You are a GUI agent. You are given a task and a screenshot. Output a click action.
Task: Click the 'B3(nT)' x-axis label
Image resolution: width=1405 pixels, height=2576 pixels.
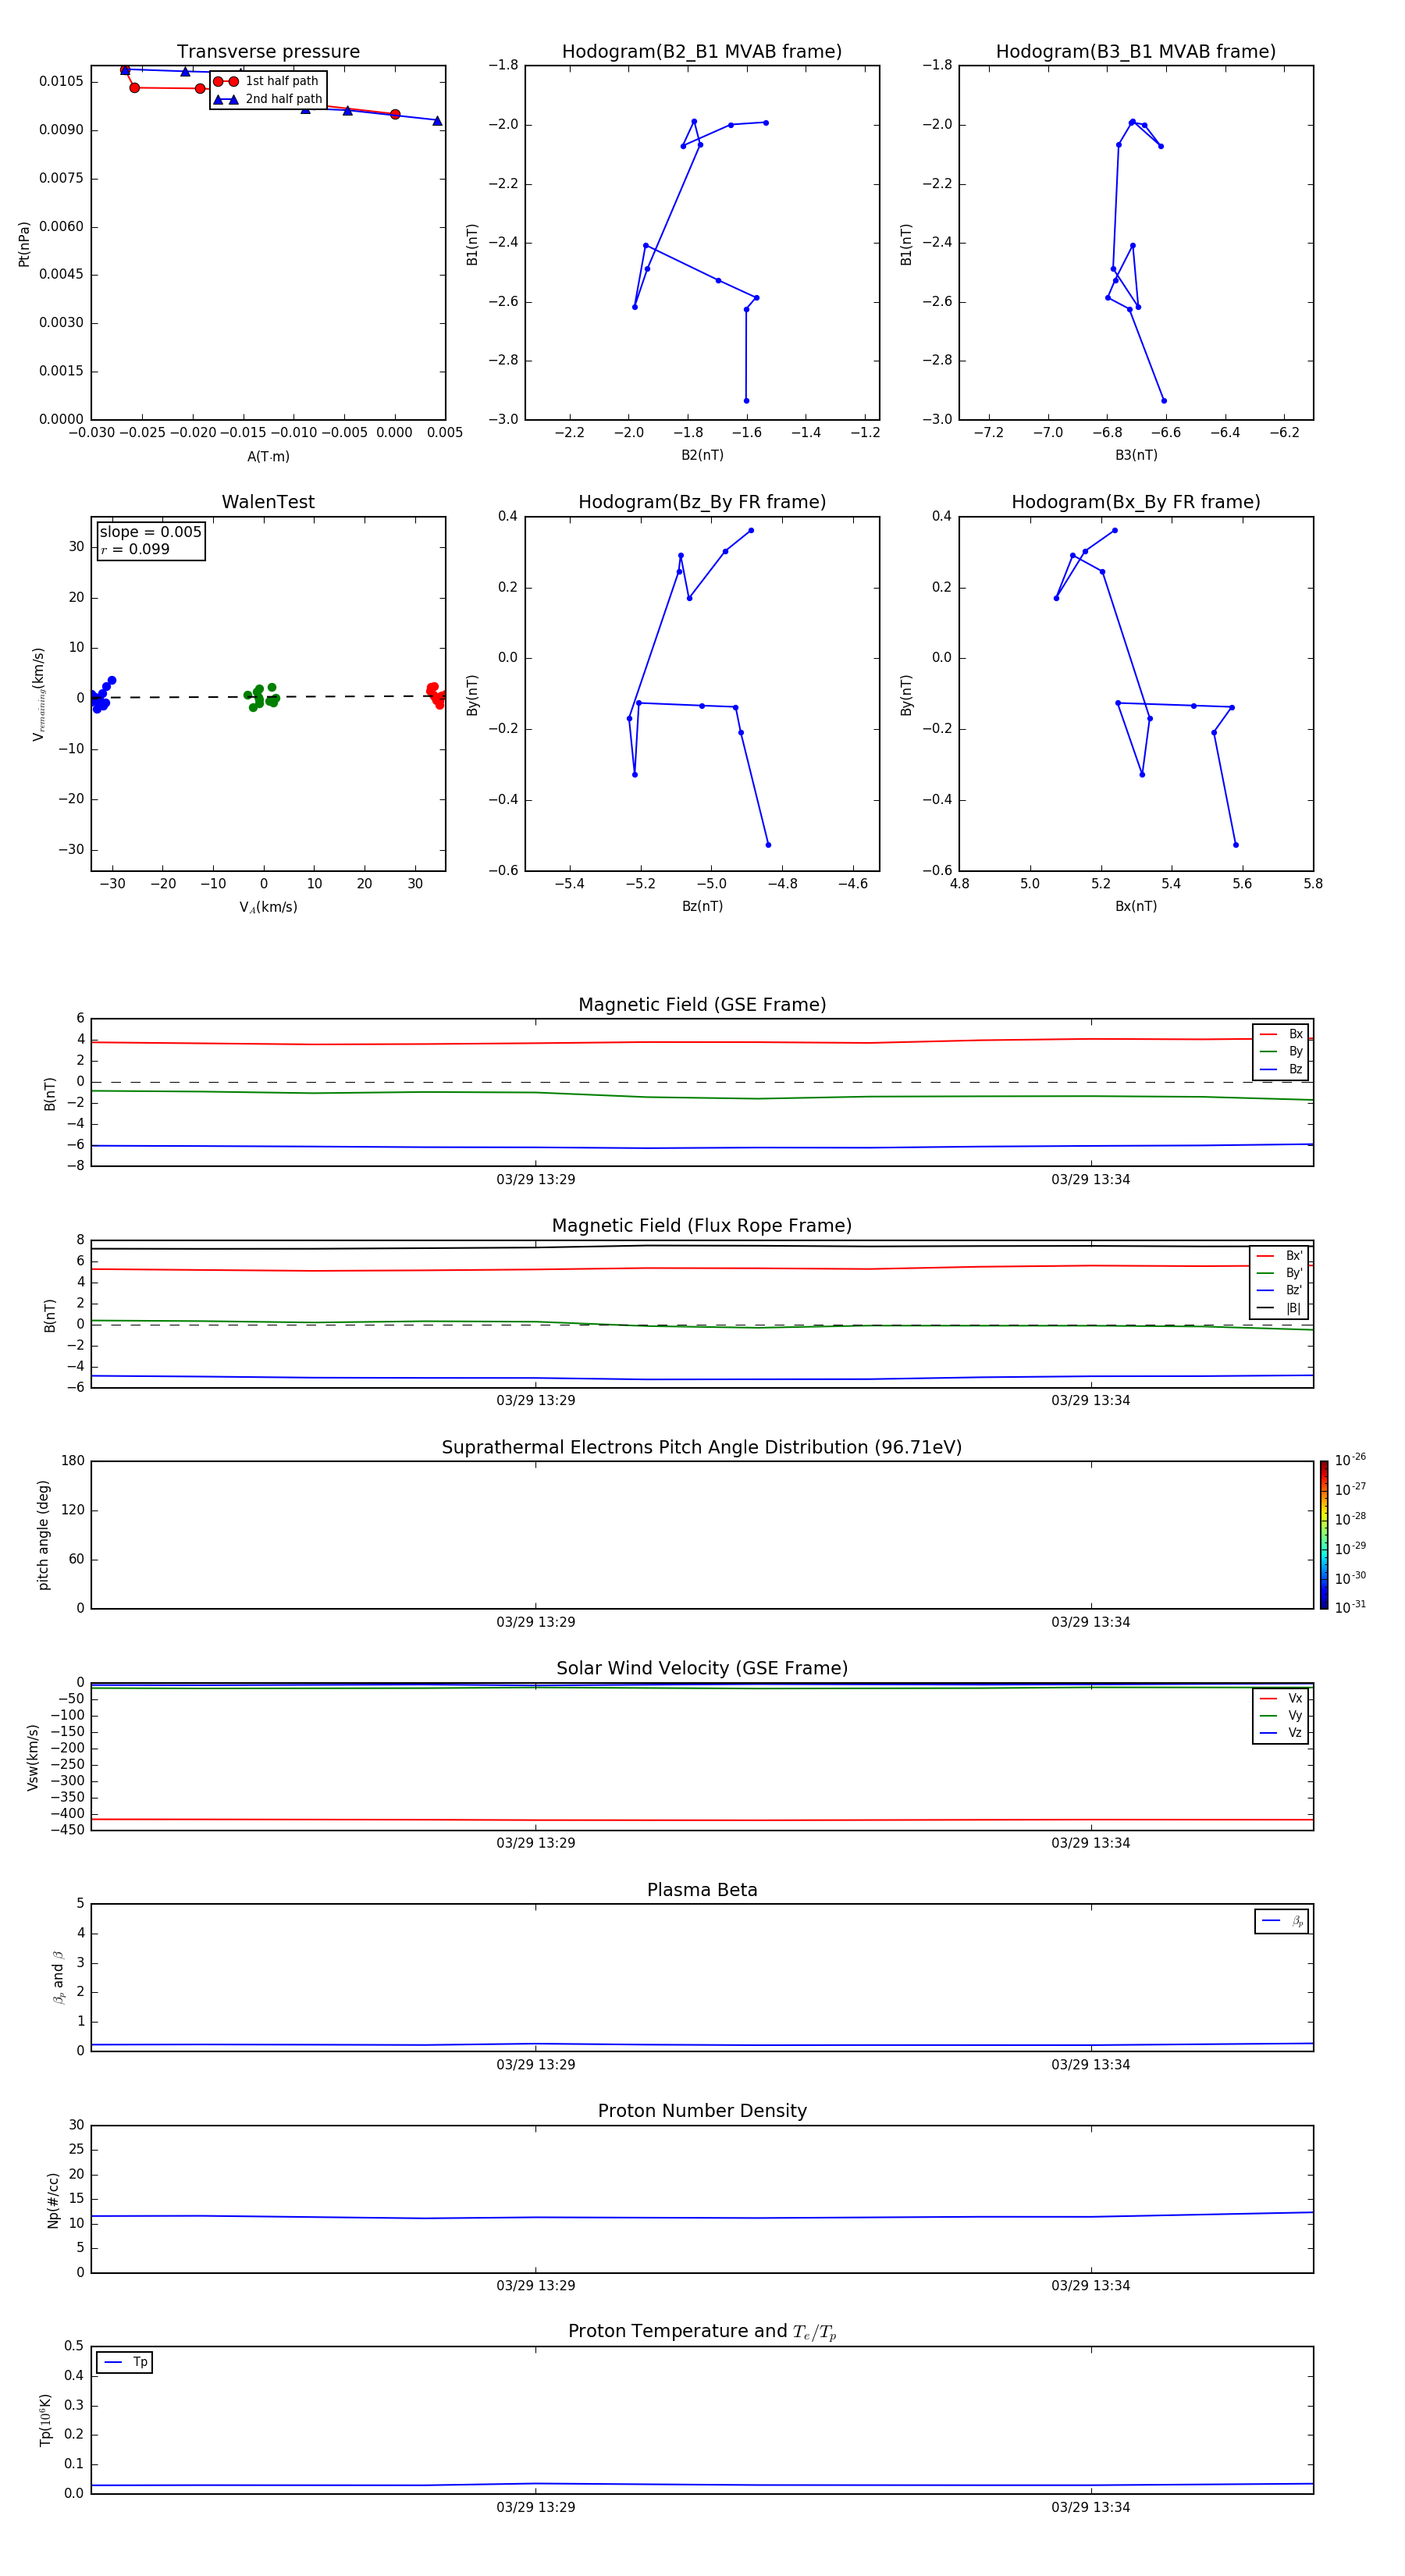coord(1136,455)
